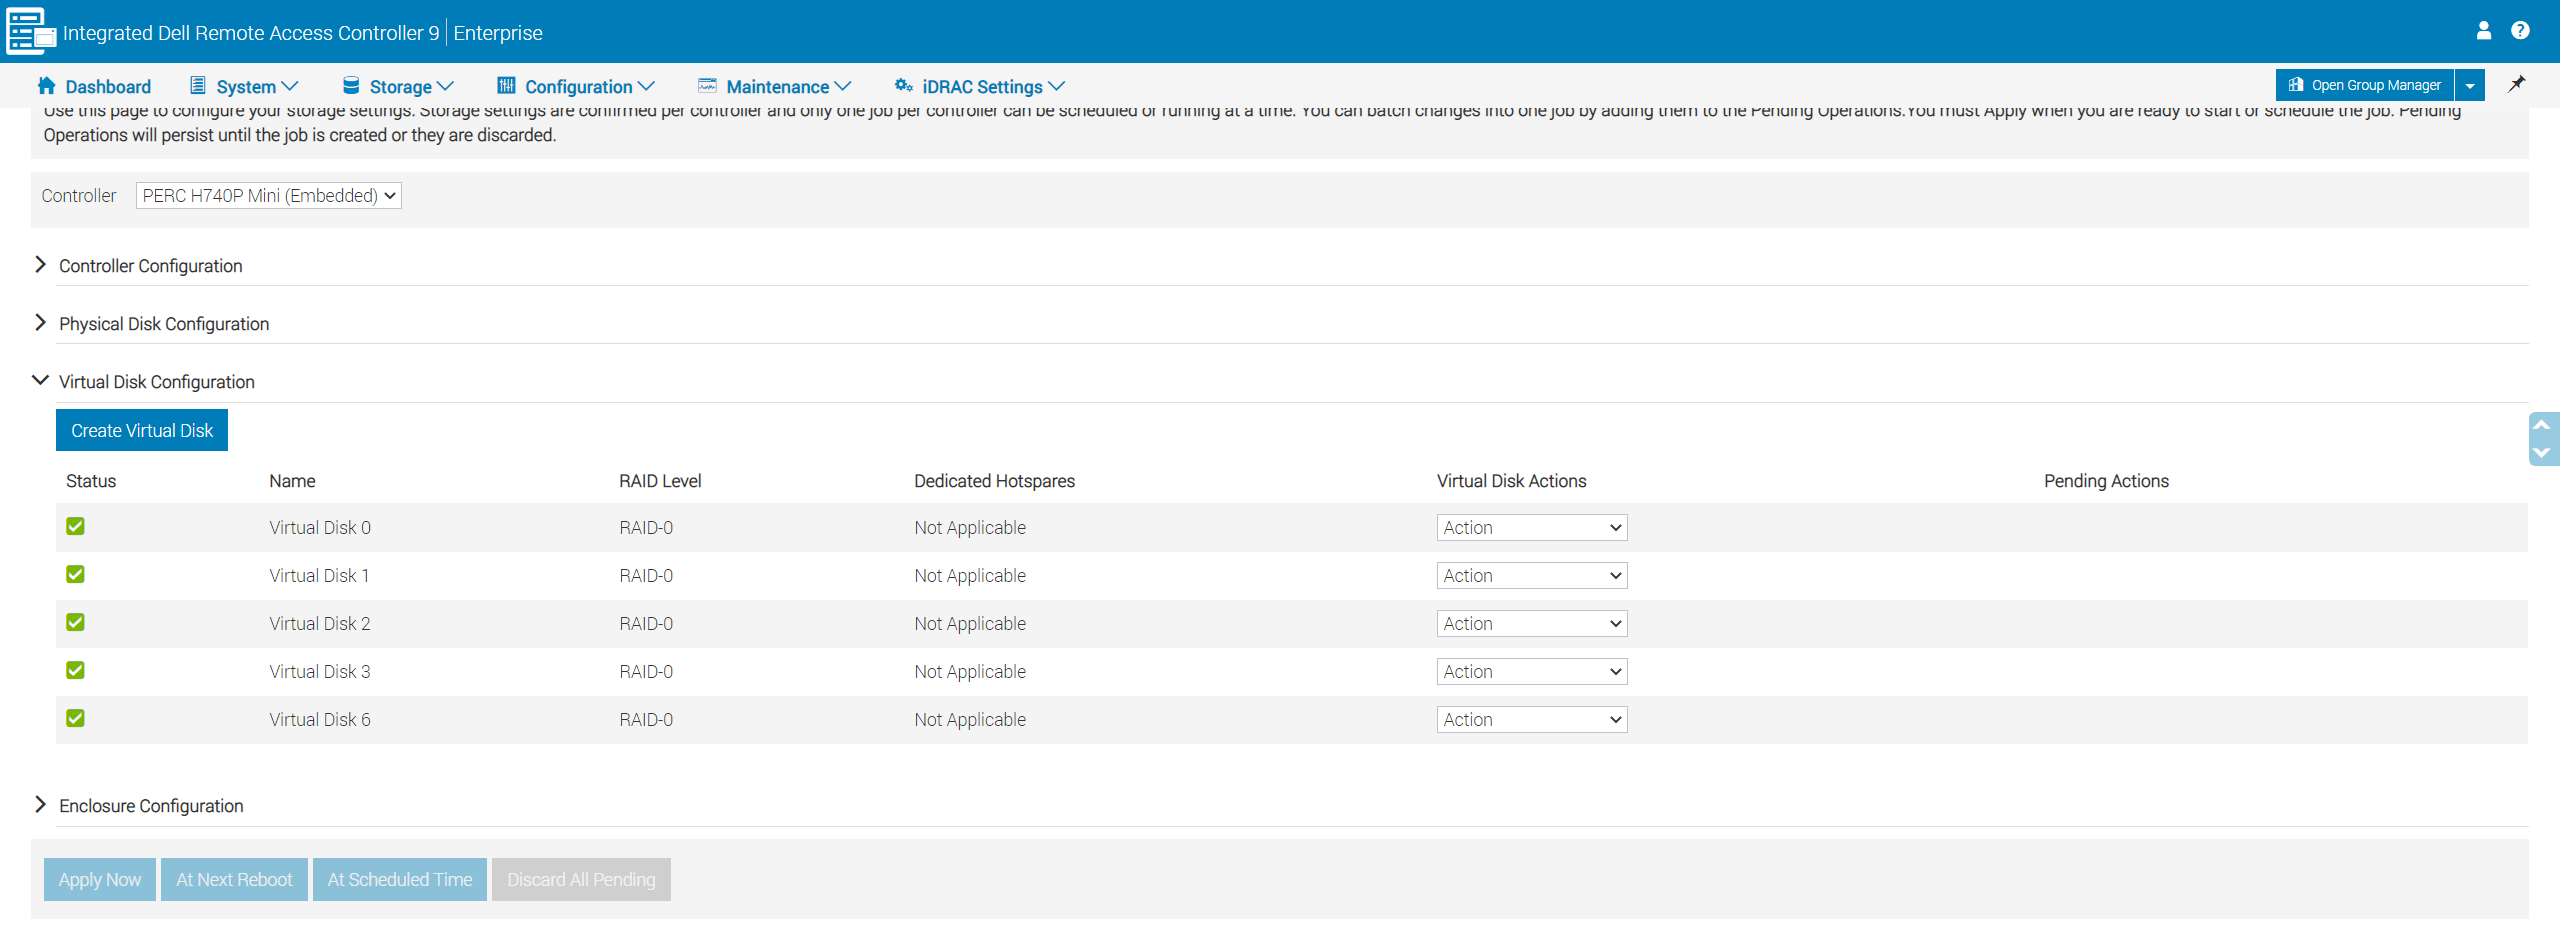Open the Controller selection dropdown

pyautogui.click(x=269, y=196)
